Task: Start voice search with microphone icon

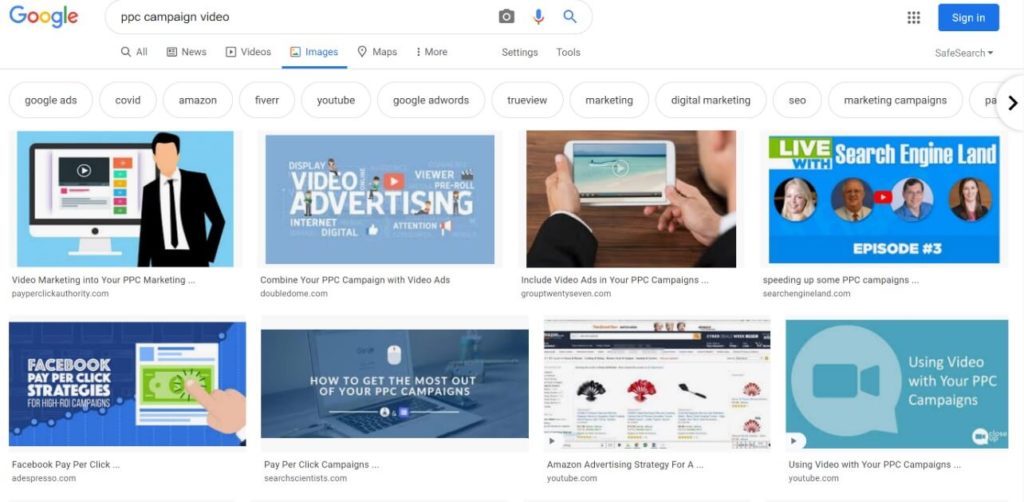Action: point(538,17)
